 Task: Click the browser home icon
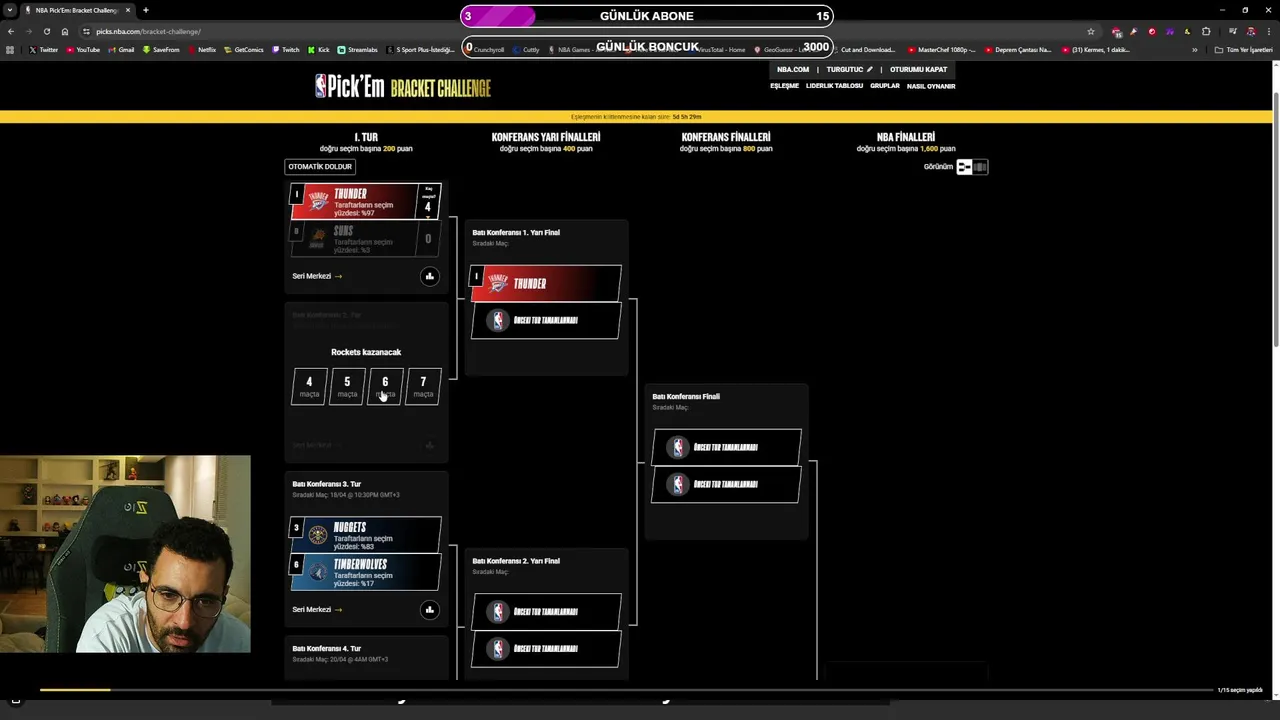click(x=64, y=31)
